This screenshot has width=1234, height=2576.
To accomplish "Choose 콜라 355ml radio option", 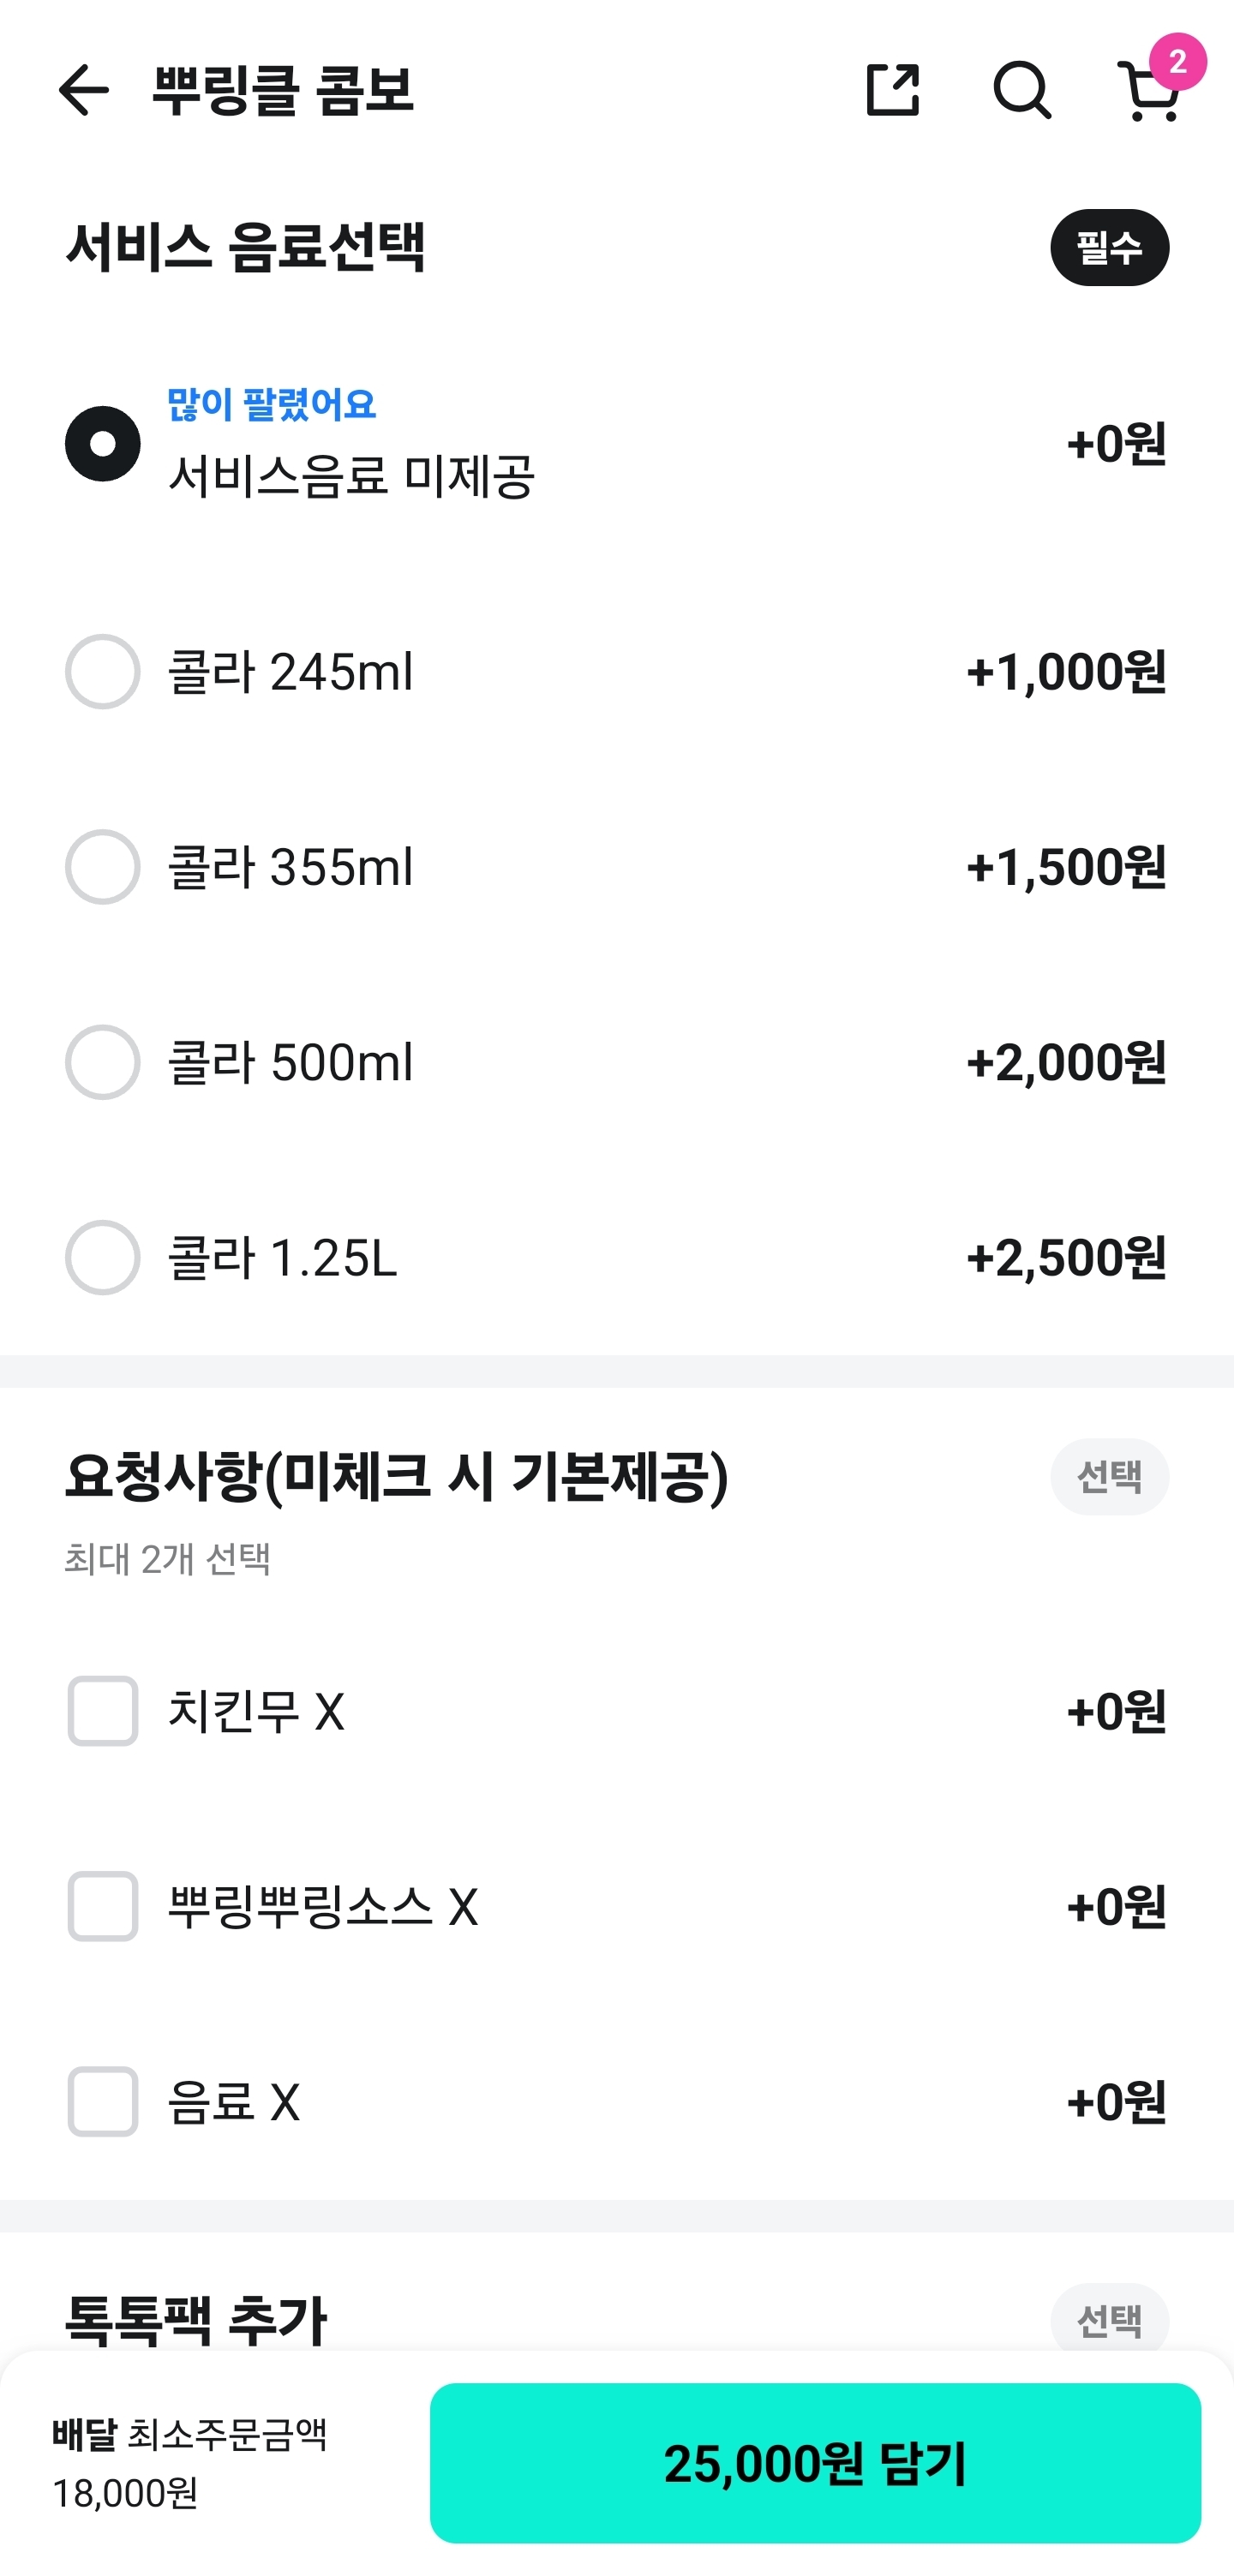I will pyautogui.click(x=103, y=867).
